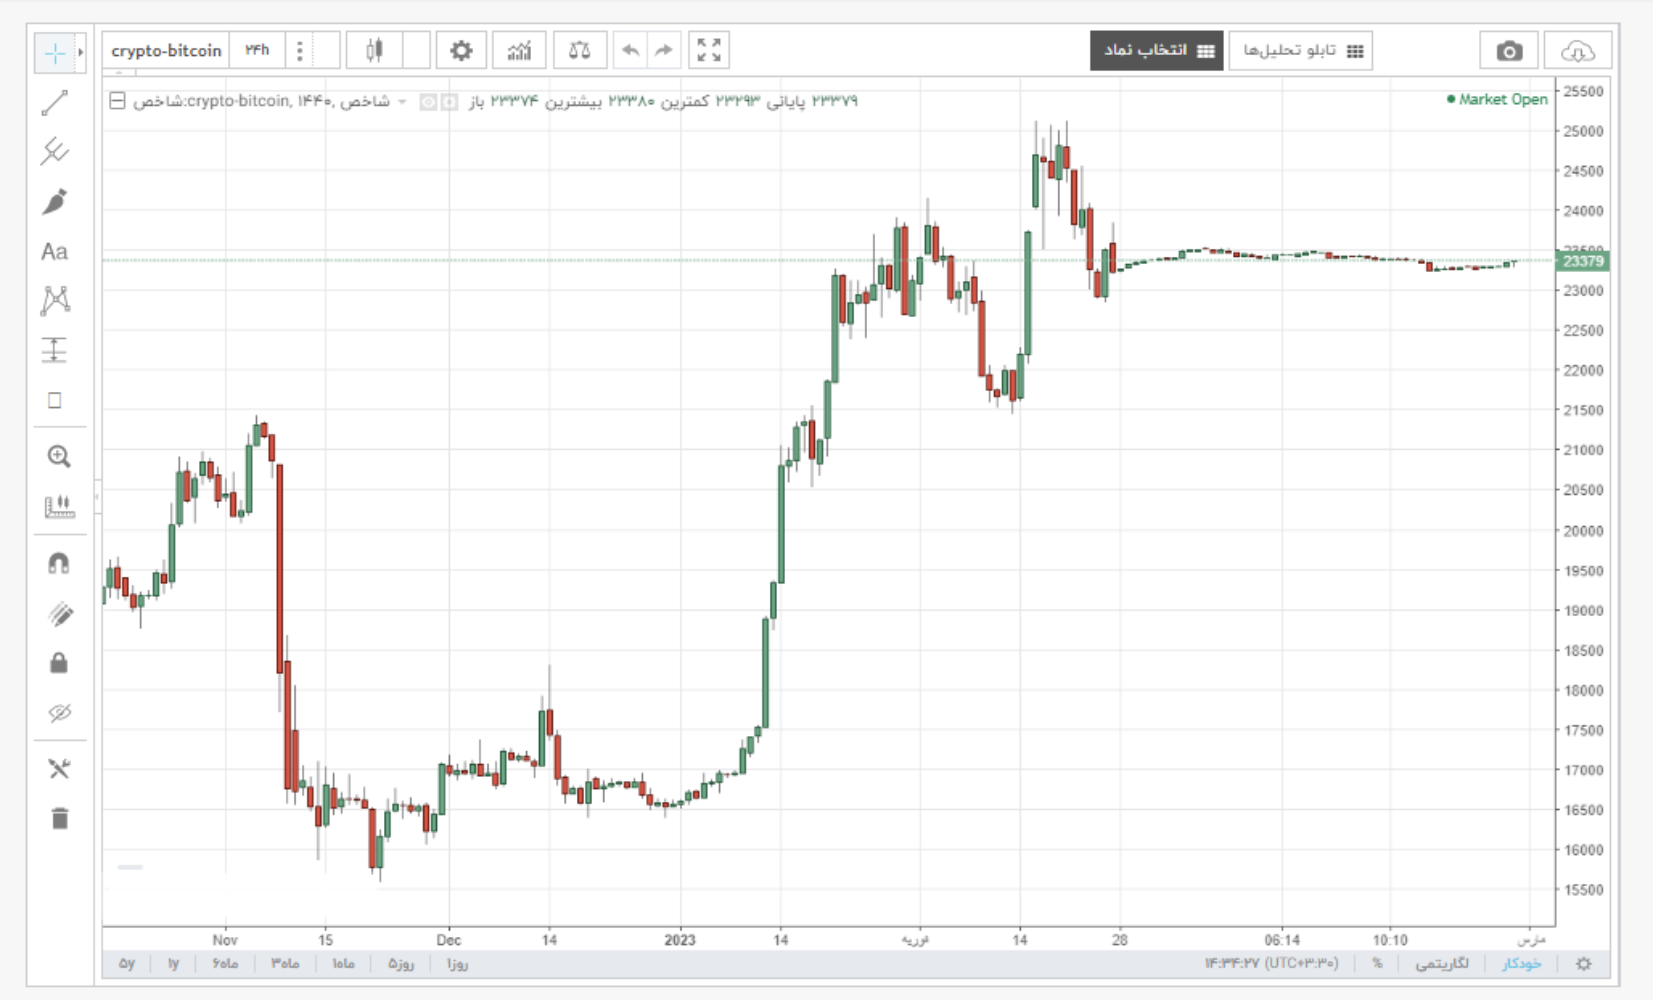Click the انتخاب نماد button

pos(1157,51)
